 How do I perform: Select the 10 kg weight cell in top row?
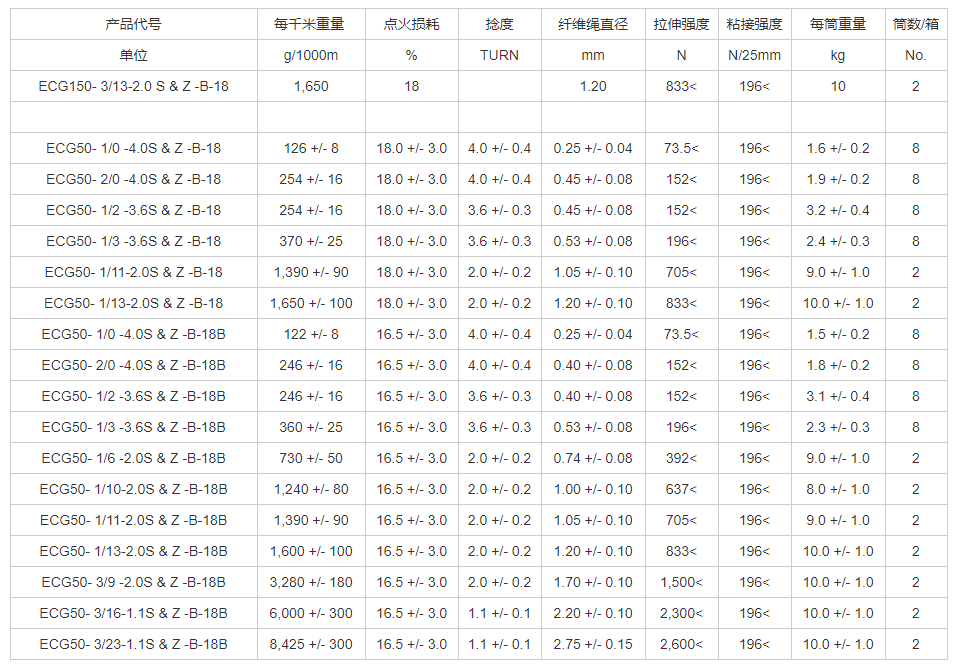[x=836, y=86]
